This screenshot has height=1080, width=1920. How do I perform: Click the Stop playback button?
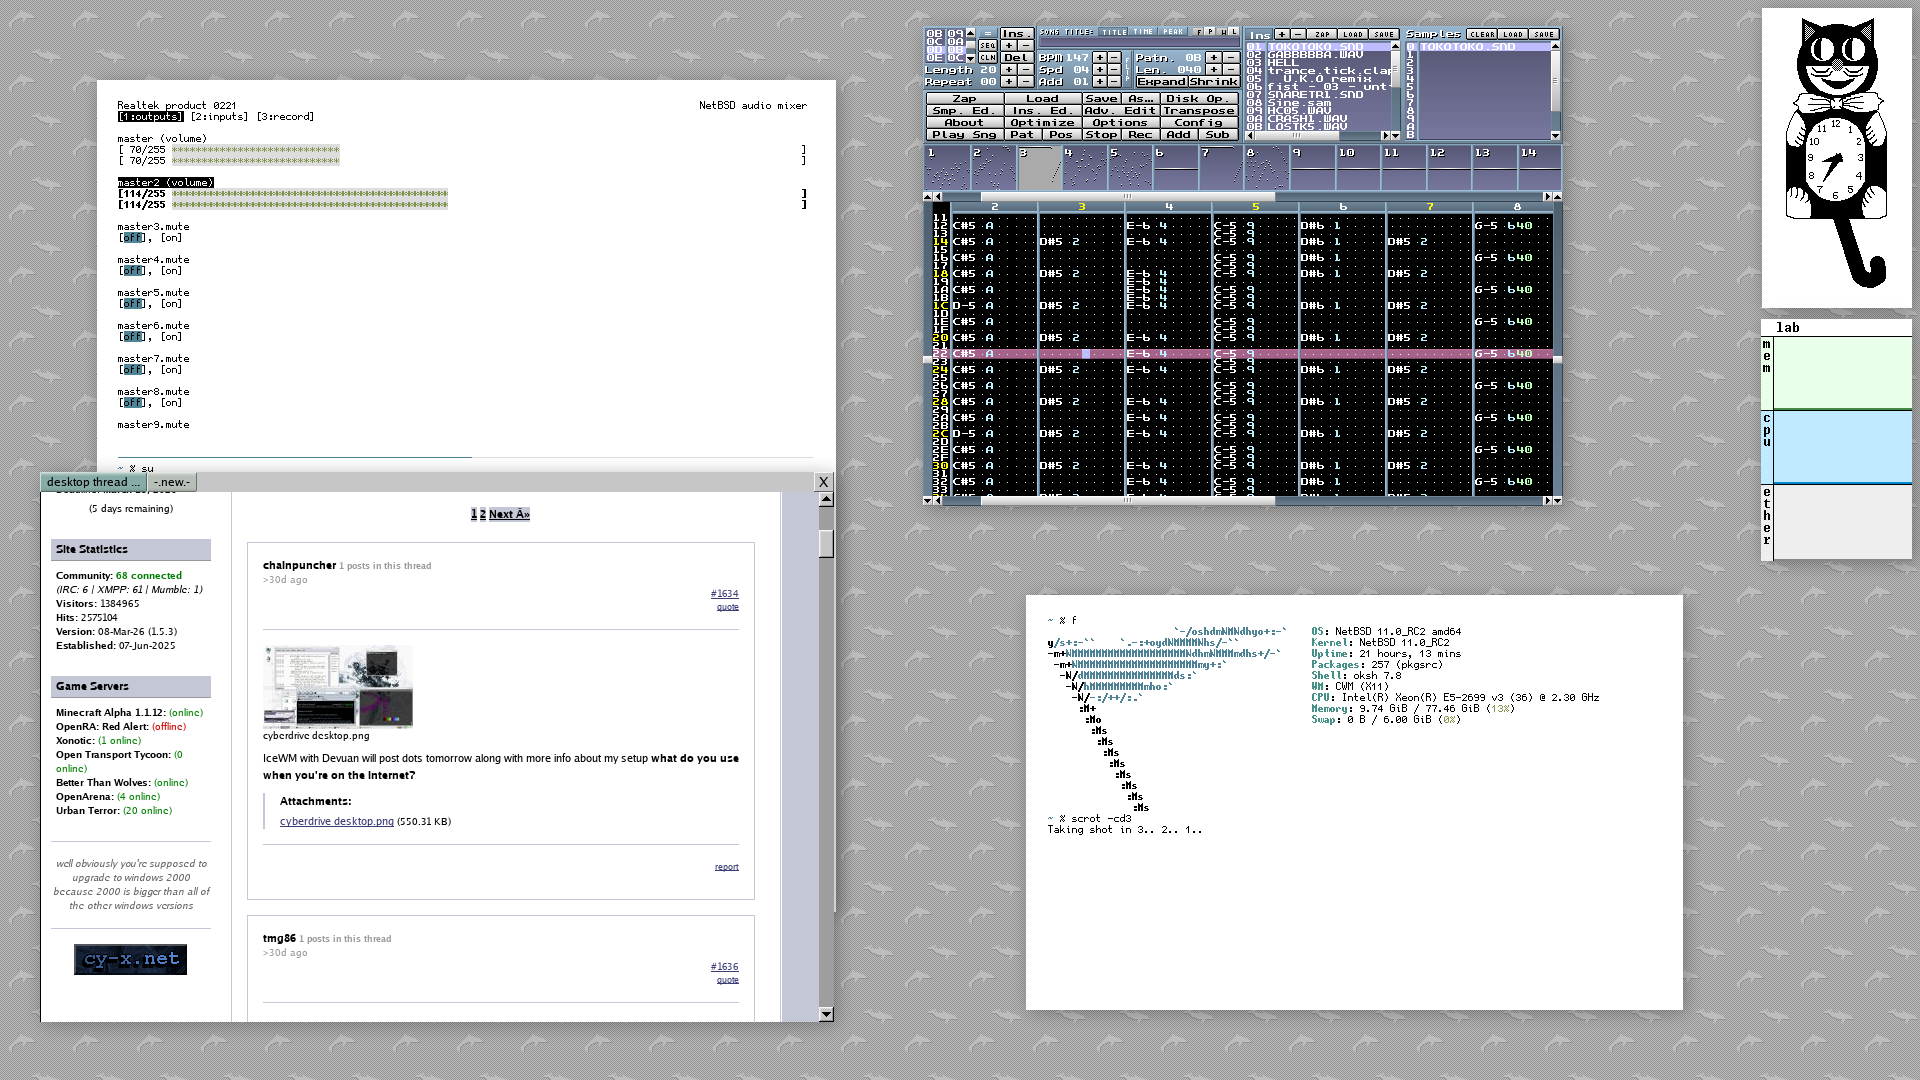(1101, 135)
